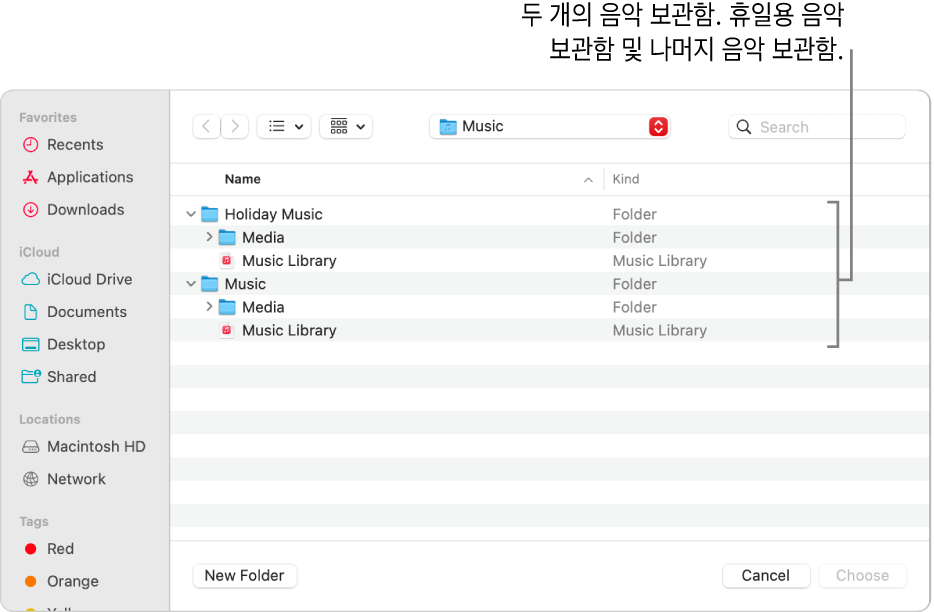
Task: Click in the Search field
Action: pos(817,127)
